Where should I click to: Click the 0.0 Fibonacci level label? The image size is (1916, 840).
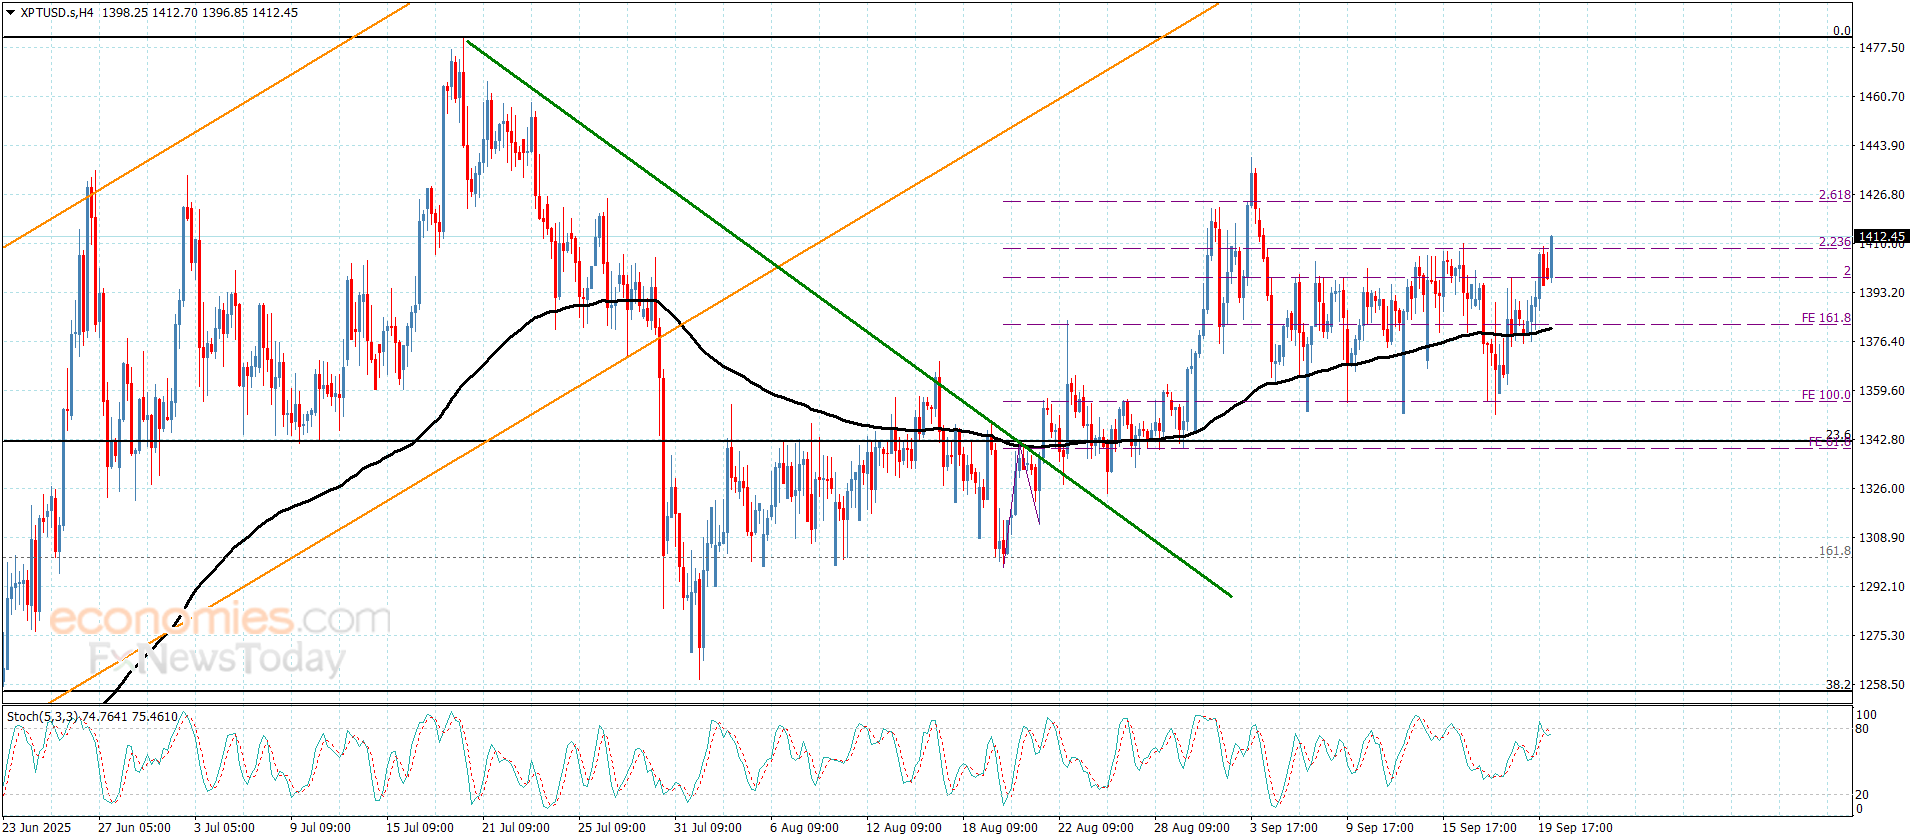coord(1842,30)
